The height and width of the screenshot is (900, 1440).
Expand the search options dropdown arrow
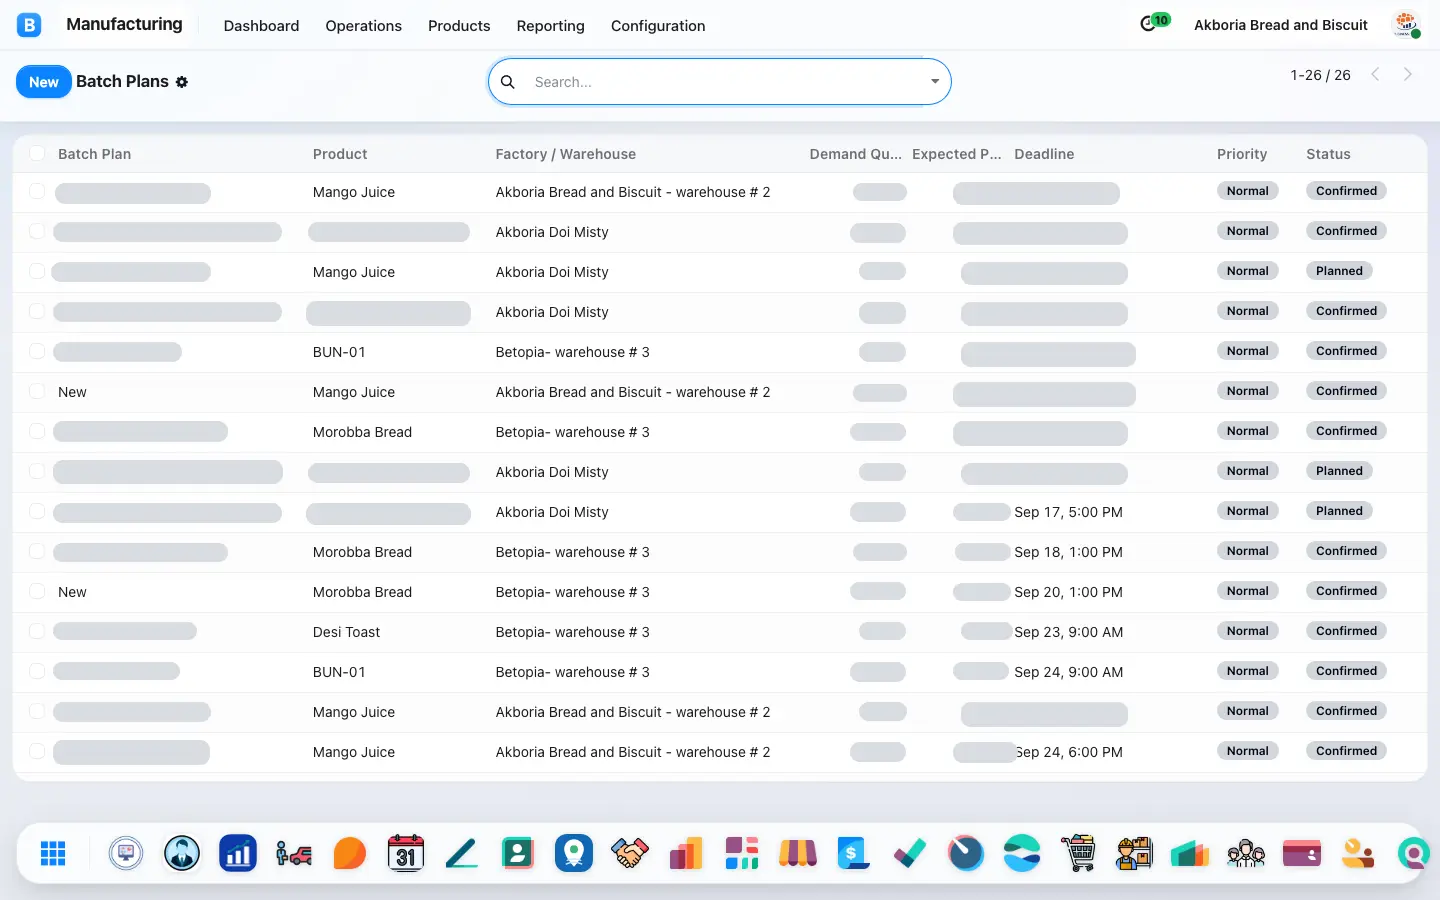point(935,82)
